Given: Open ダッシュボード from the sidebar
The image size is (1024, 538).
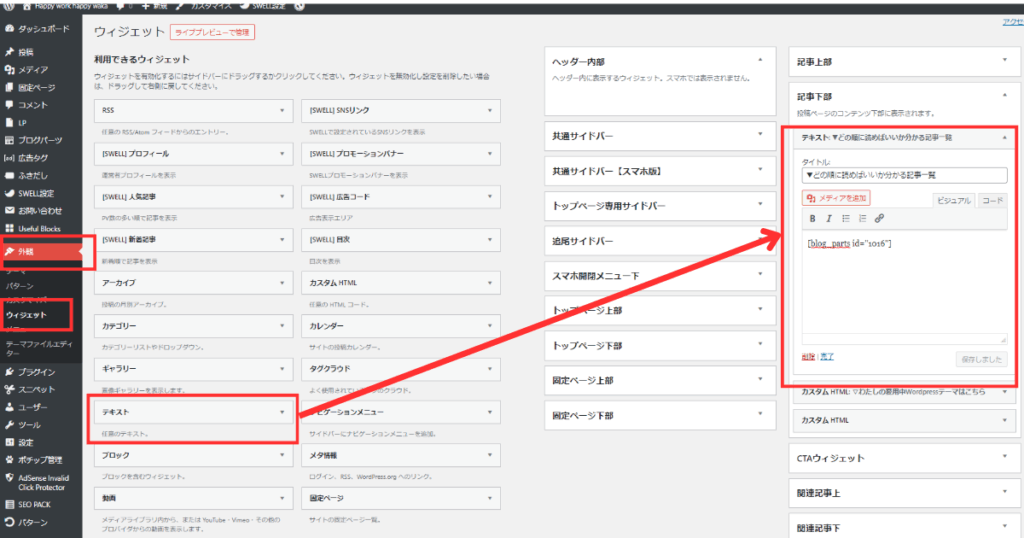Looking at the screenshot, I should point(42,29).
